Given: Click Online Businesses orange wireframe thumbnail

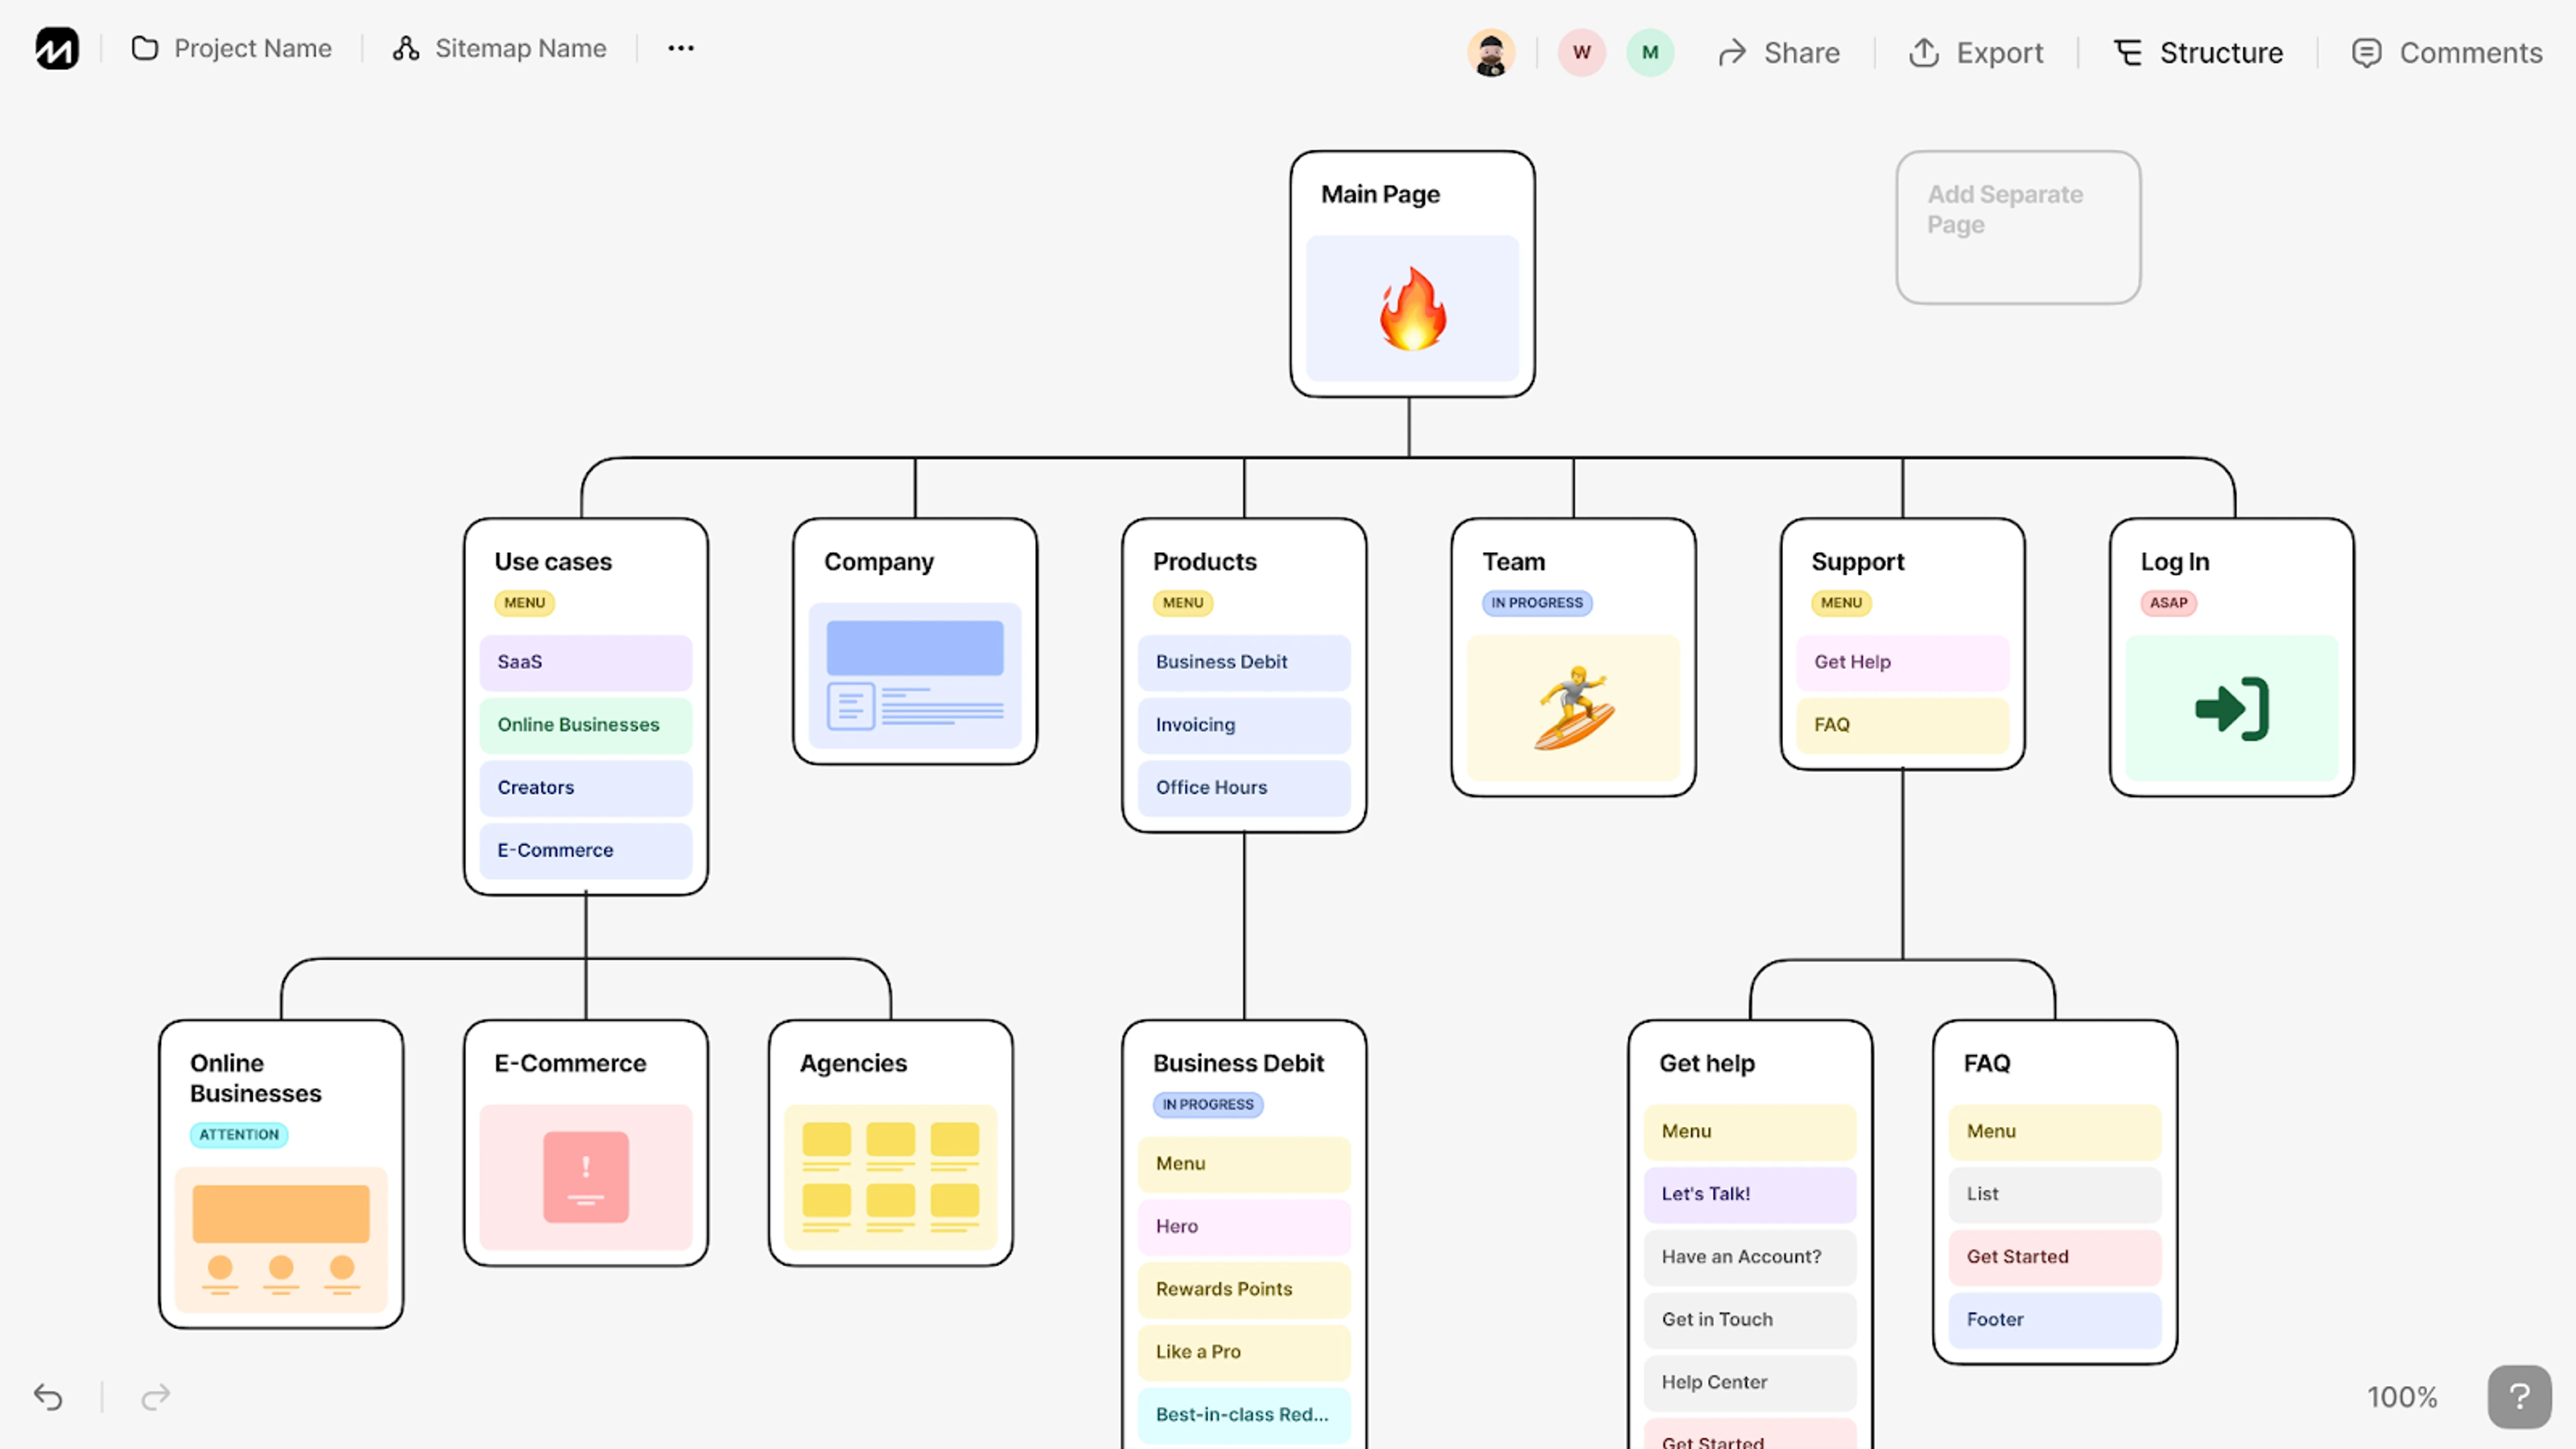Looking at the screenshot, I should [281, 1240].
